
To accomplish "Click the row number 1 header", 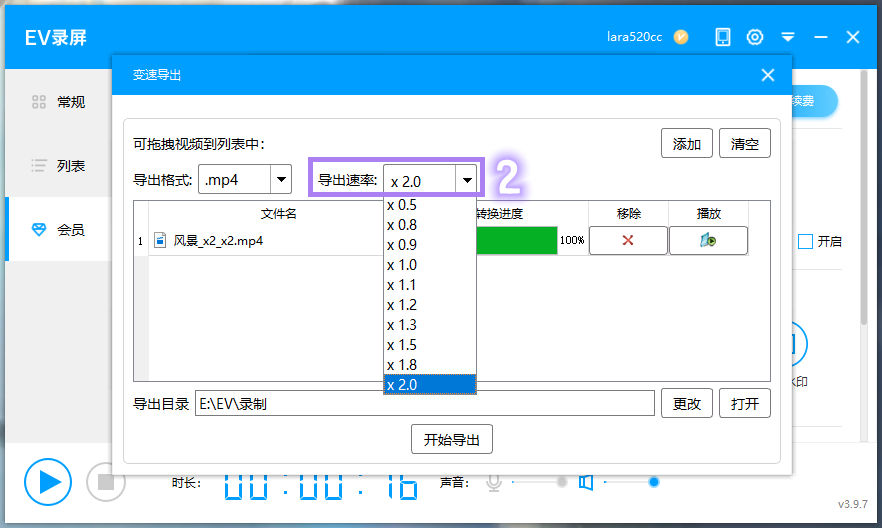I will tap(141, 241).
